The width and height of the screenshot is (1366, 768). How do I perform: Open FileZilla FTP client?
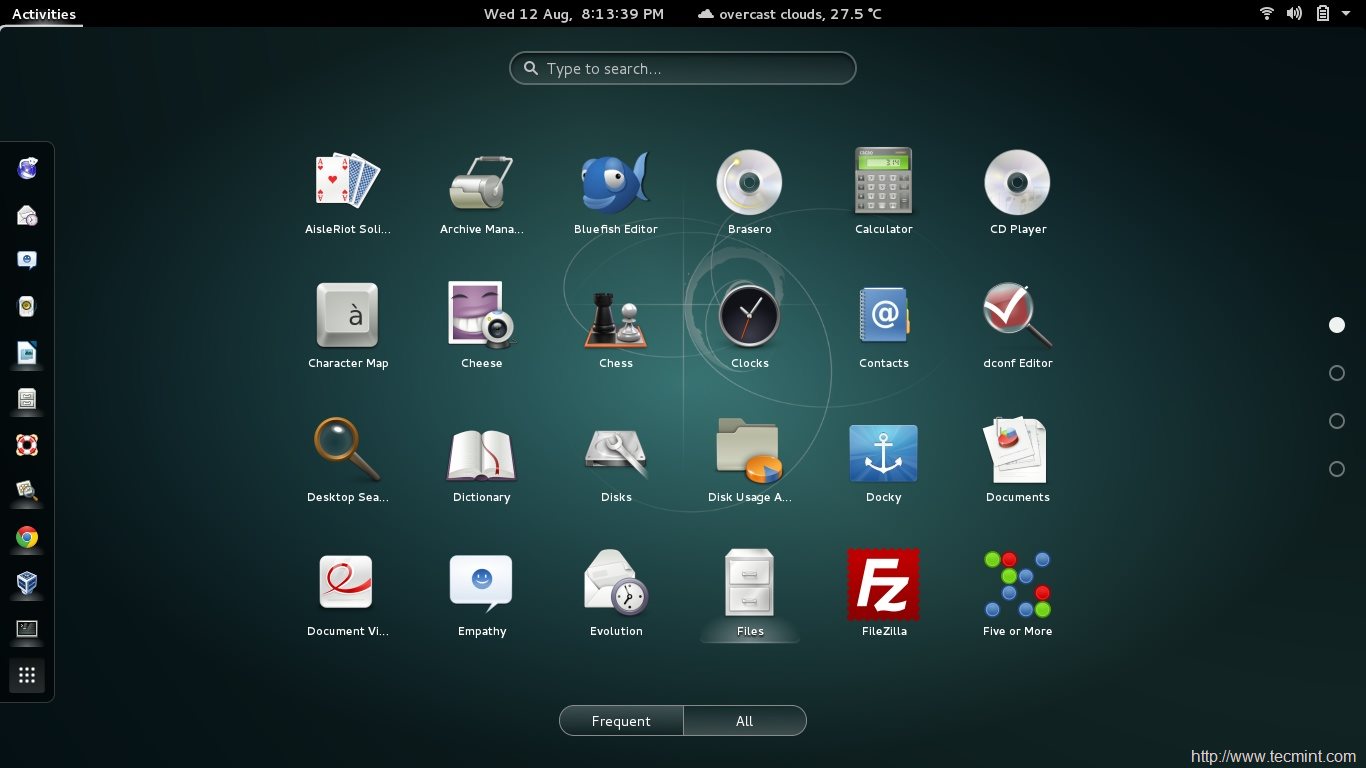(x=883, y=583)
